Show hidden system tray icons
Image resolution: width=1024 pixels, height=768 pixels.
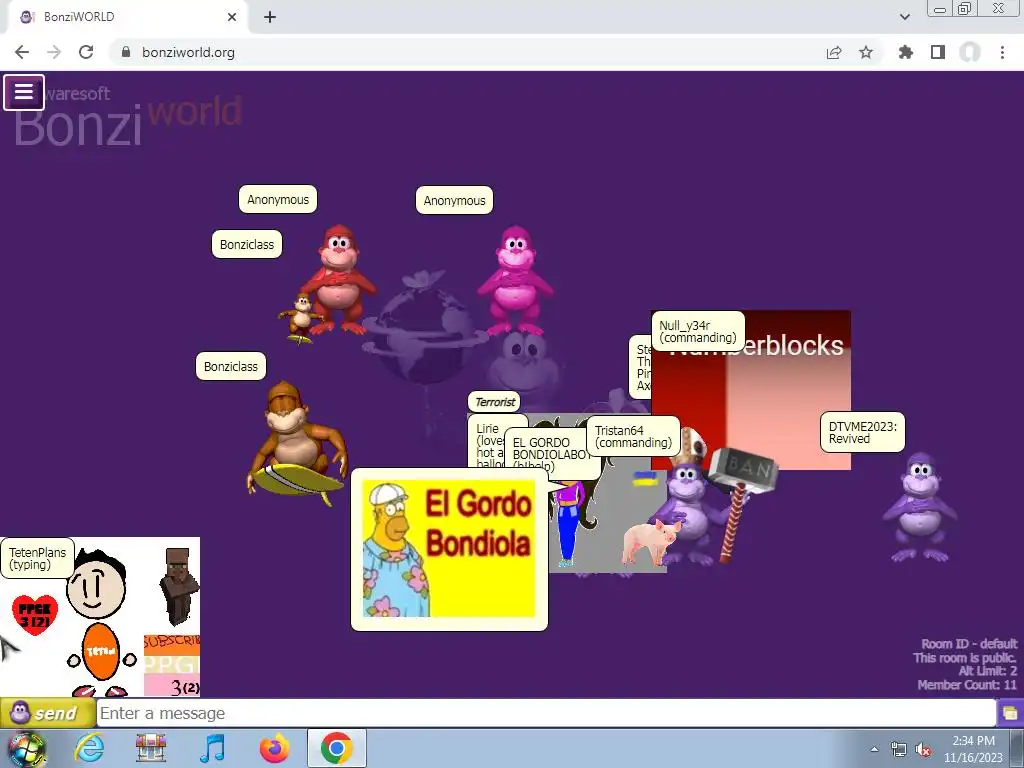click(874, 749)
